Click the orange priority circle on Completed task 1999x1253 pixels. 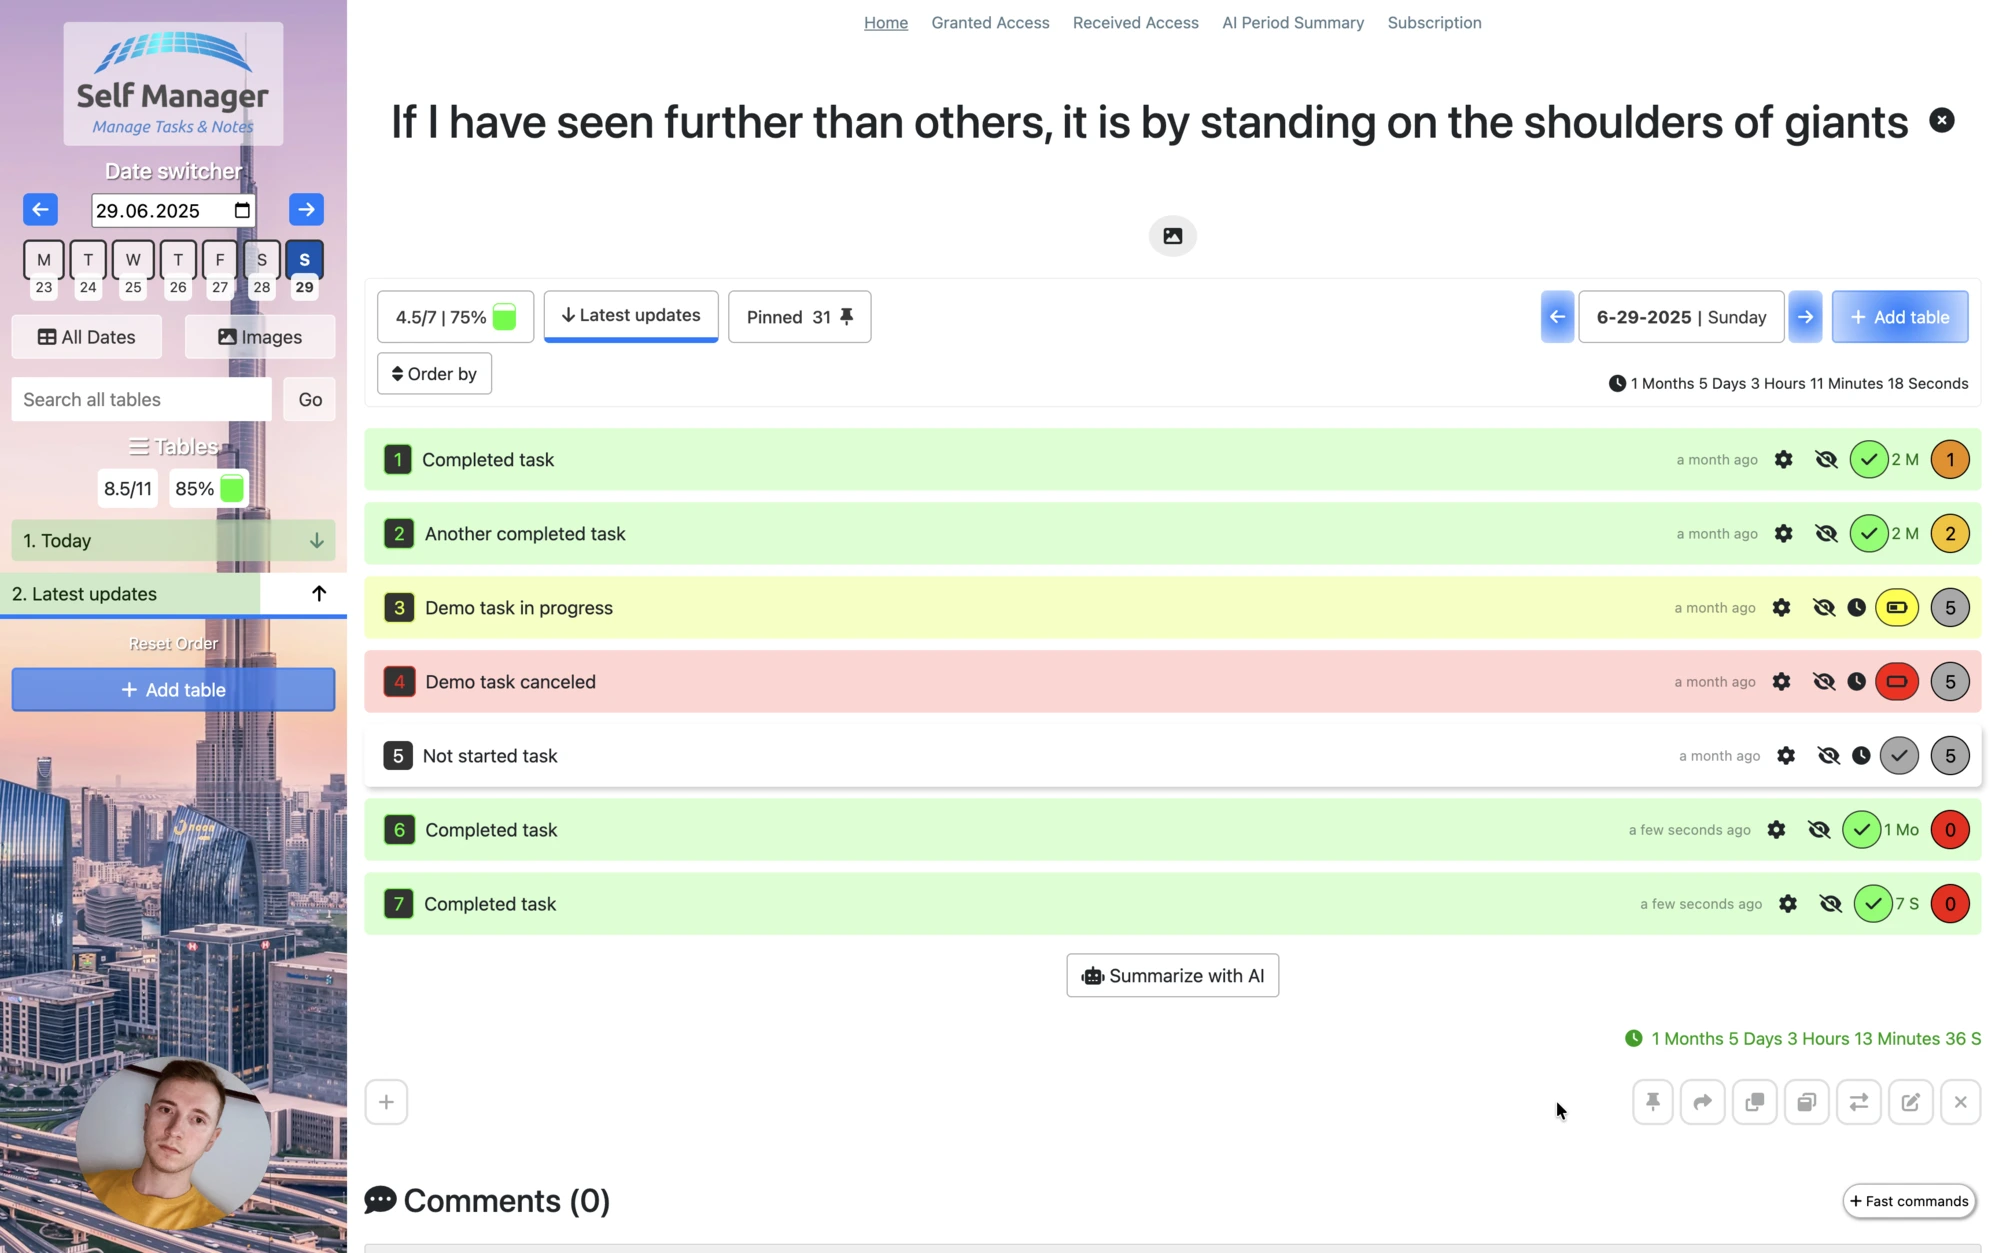click(x=1949, y=459)
